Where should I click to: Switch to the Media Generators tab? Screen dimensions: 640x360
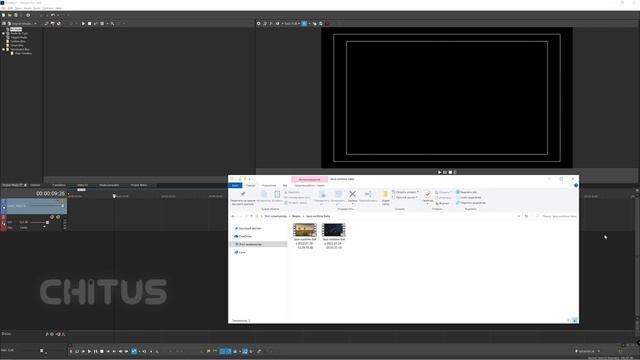(109, 185)
